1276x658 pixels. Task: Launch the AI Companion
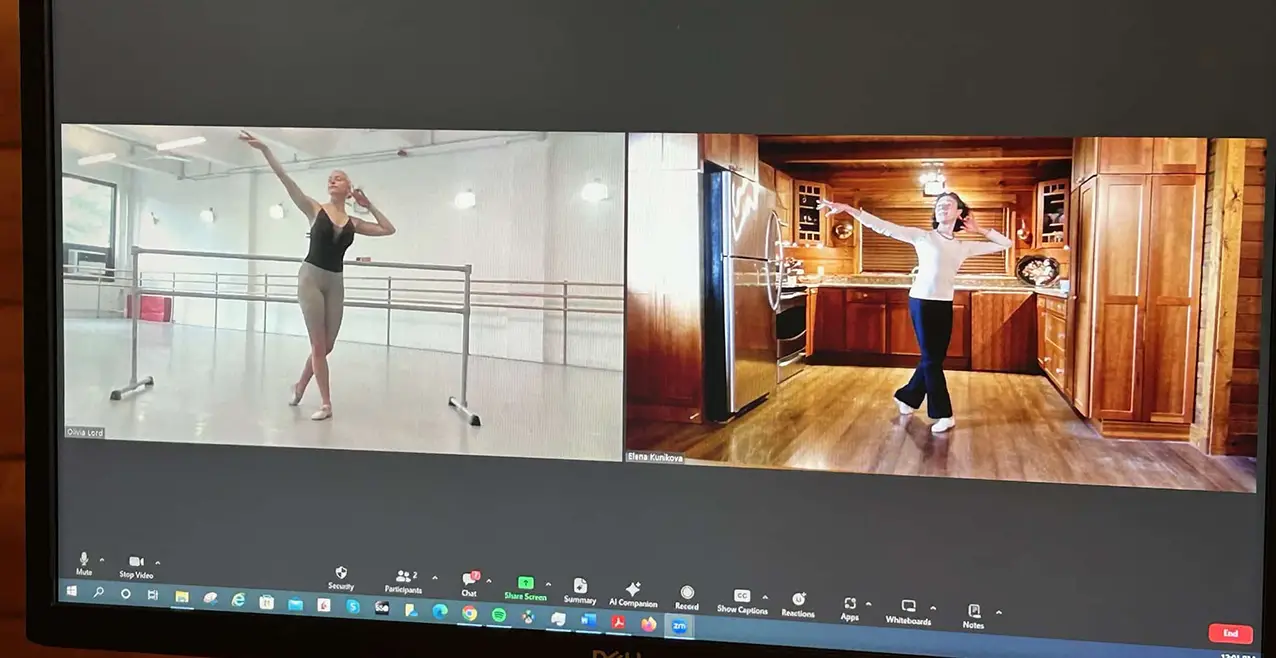click(633, 590)
